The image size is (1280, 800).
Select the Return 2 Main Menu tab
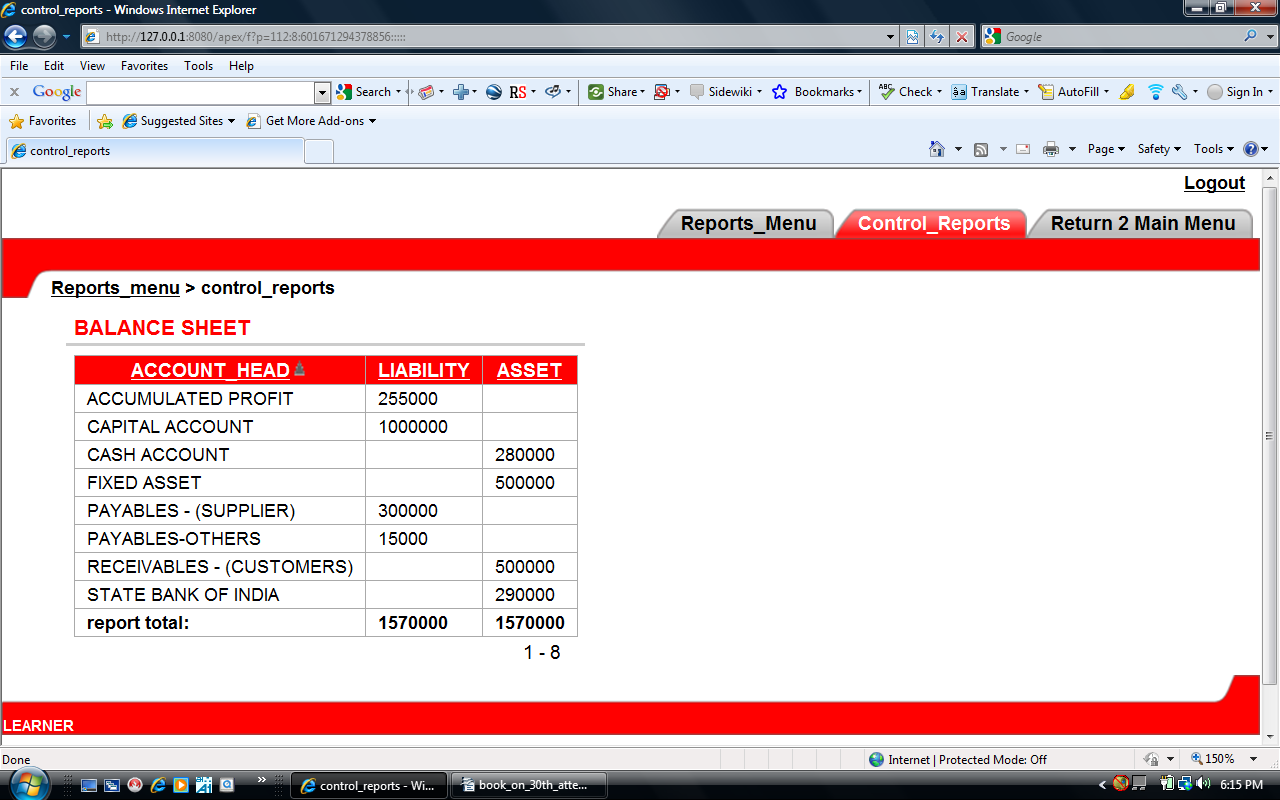coord(1142,223)
